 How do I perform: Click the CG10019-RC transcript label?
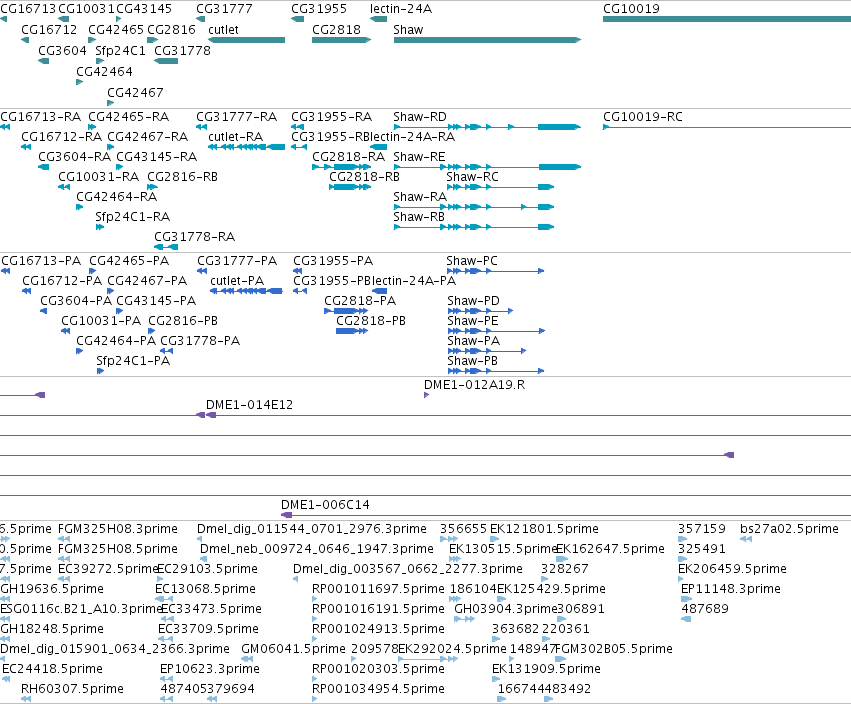[x=643, y=117]
